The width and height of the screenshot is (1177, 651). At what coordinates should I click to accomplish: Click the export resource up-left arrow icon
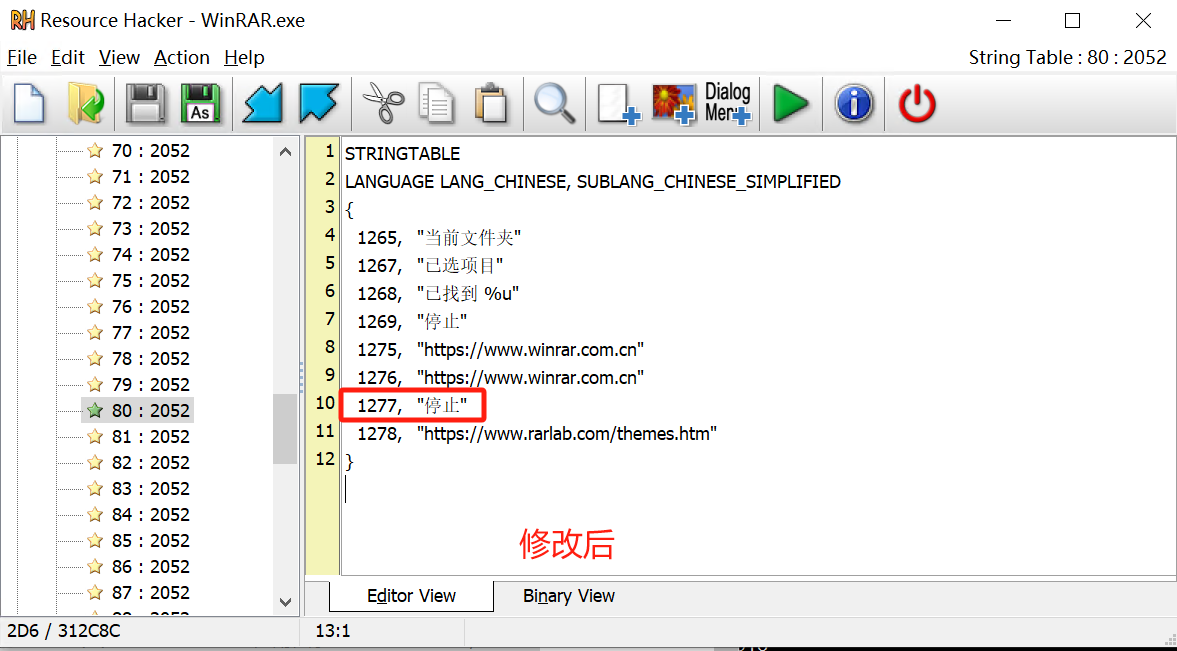pyautogui.click(x=319, y=103)
